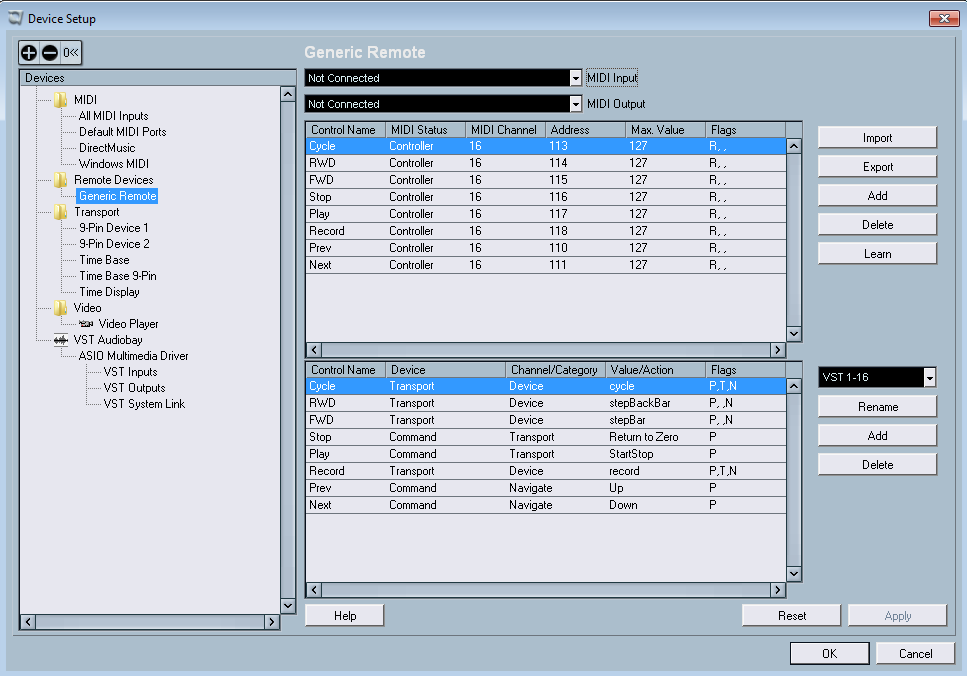
Task: Click the Devices tree horizontal scrollbar
Action: coord(150,622)
